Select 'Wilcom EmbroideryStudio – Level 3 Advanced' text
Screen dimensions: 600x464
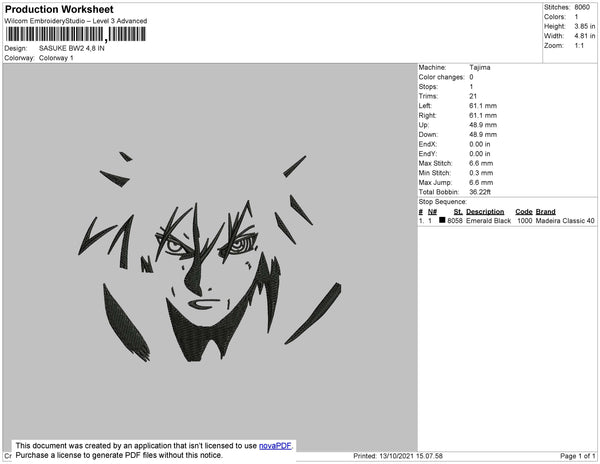[76, 21]
